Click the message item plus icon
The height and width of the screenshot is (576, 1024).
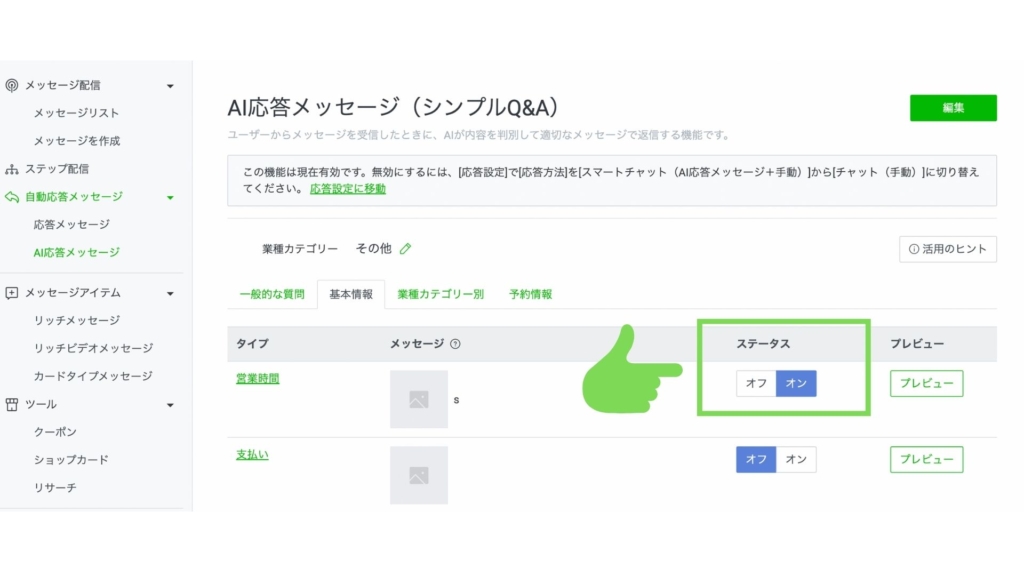12,293
